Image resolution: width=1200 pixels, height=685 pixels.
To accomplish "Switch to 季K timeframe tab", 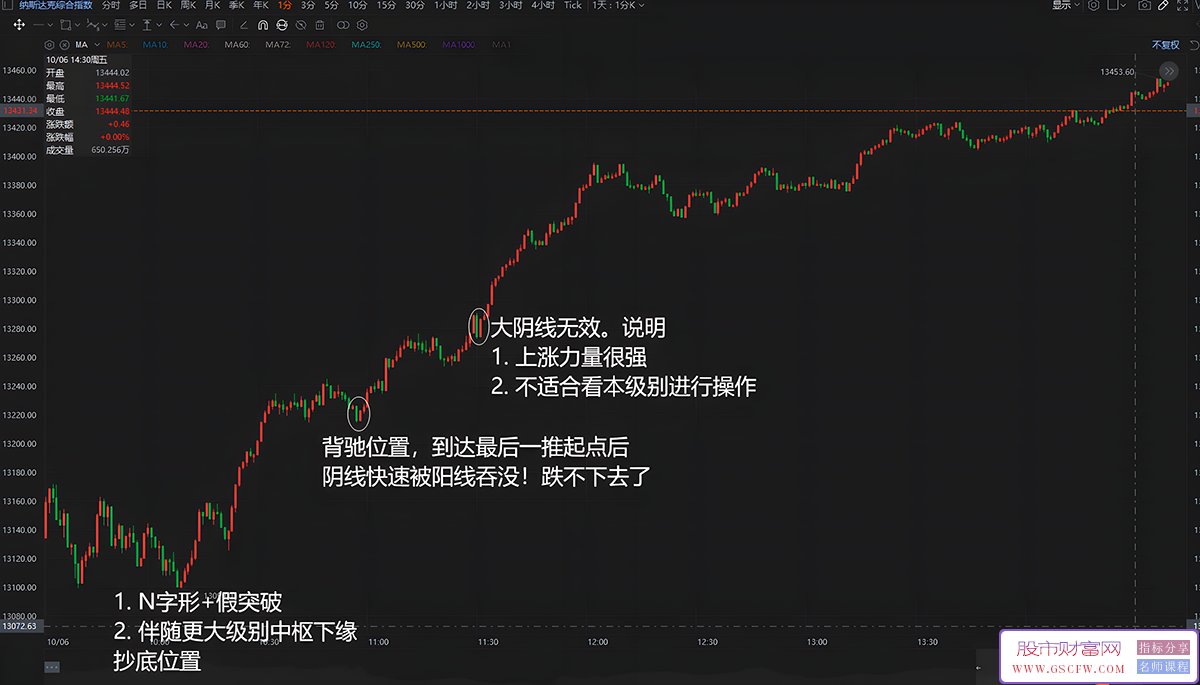I will coord(237,5).
